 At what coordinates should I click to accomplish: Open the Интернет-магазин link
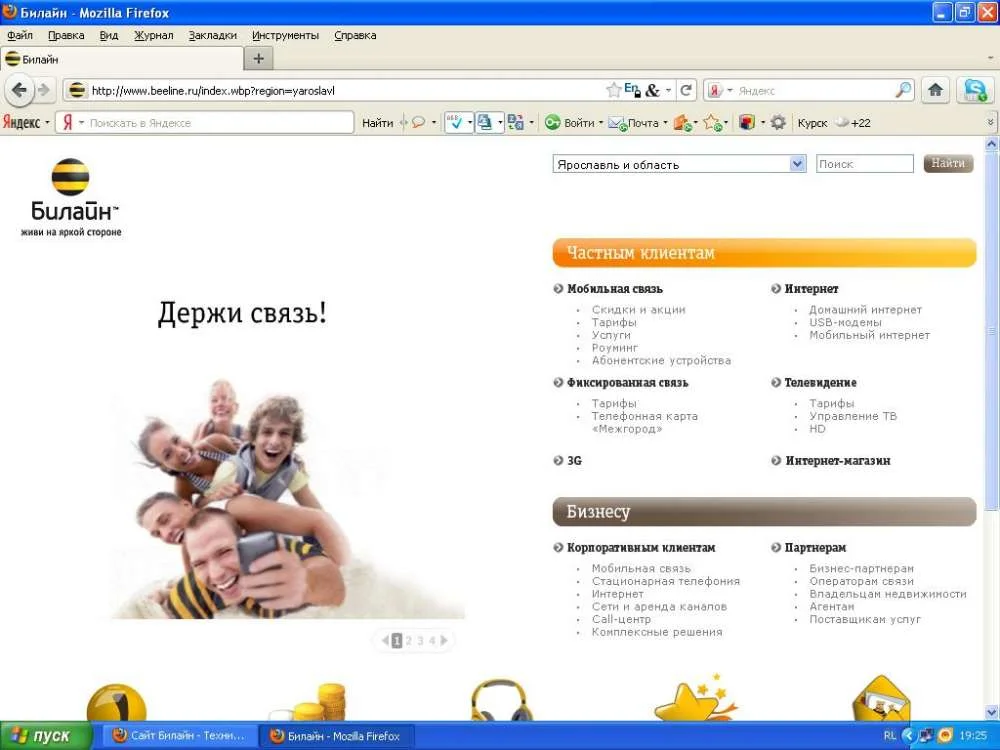[837, 460]
